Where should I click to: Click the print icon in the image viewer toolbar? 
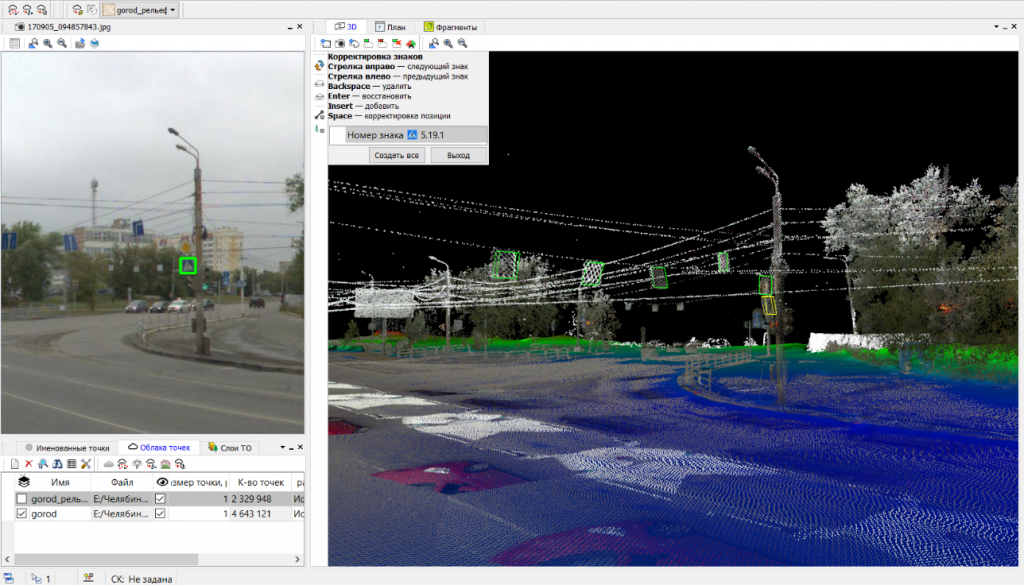coord(95,43)
